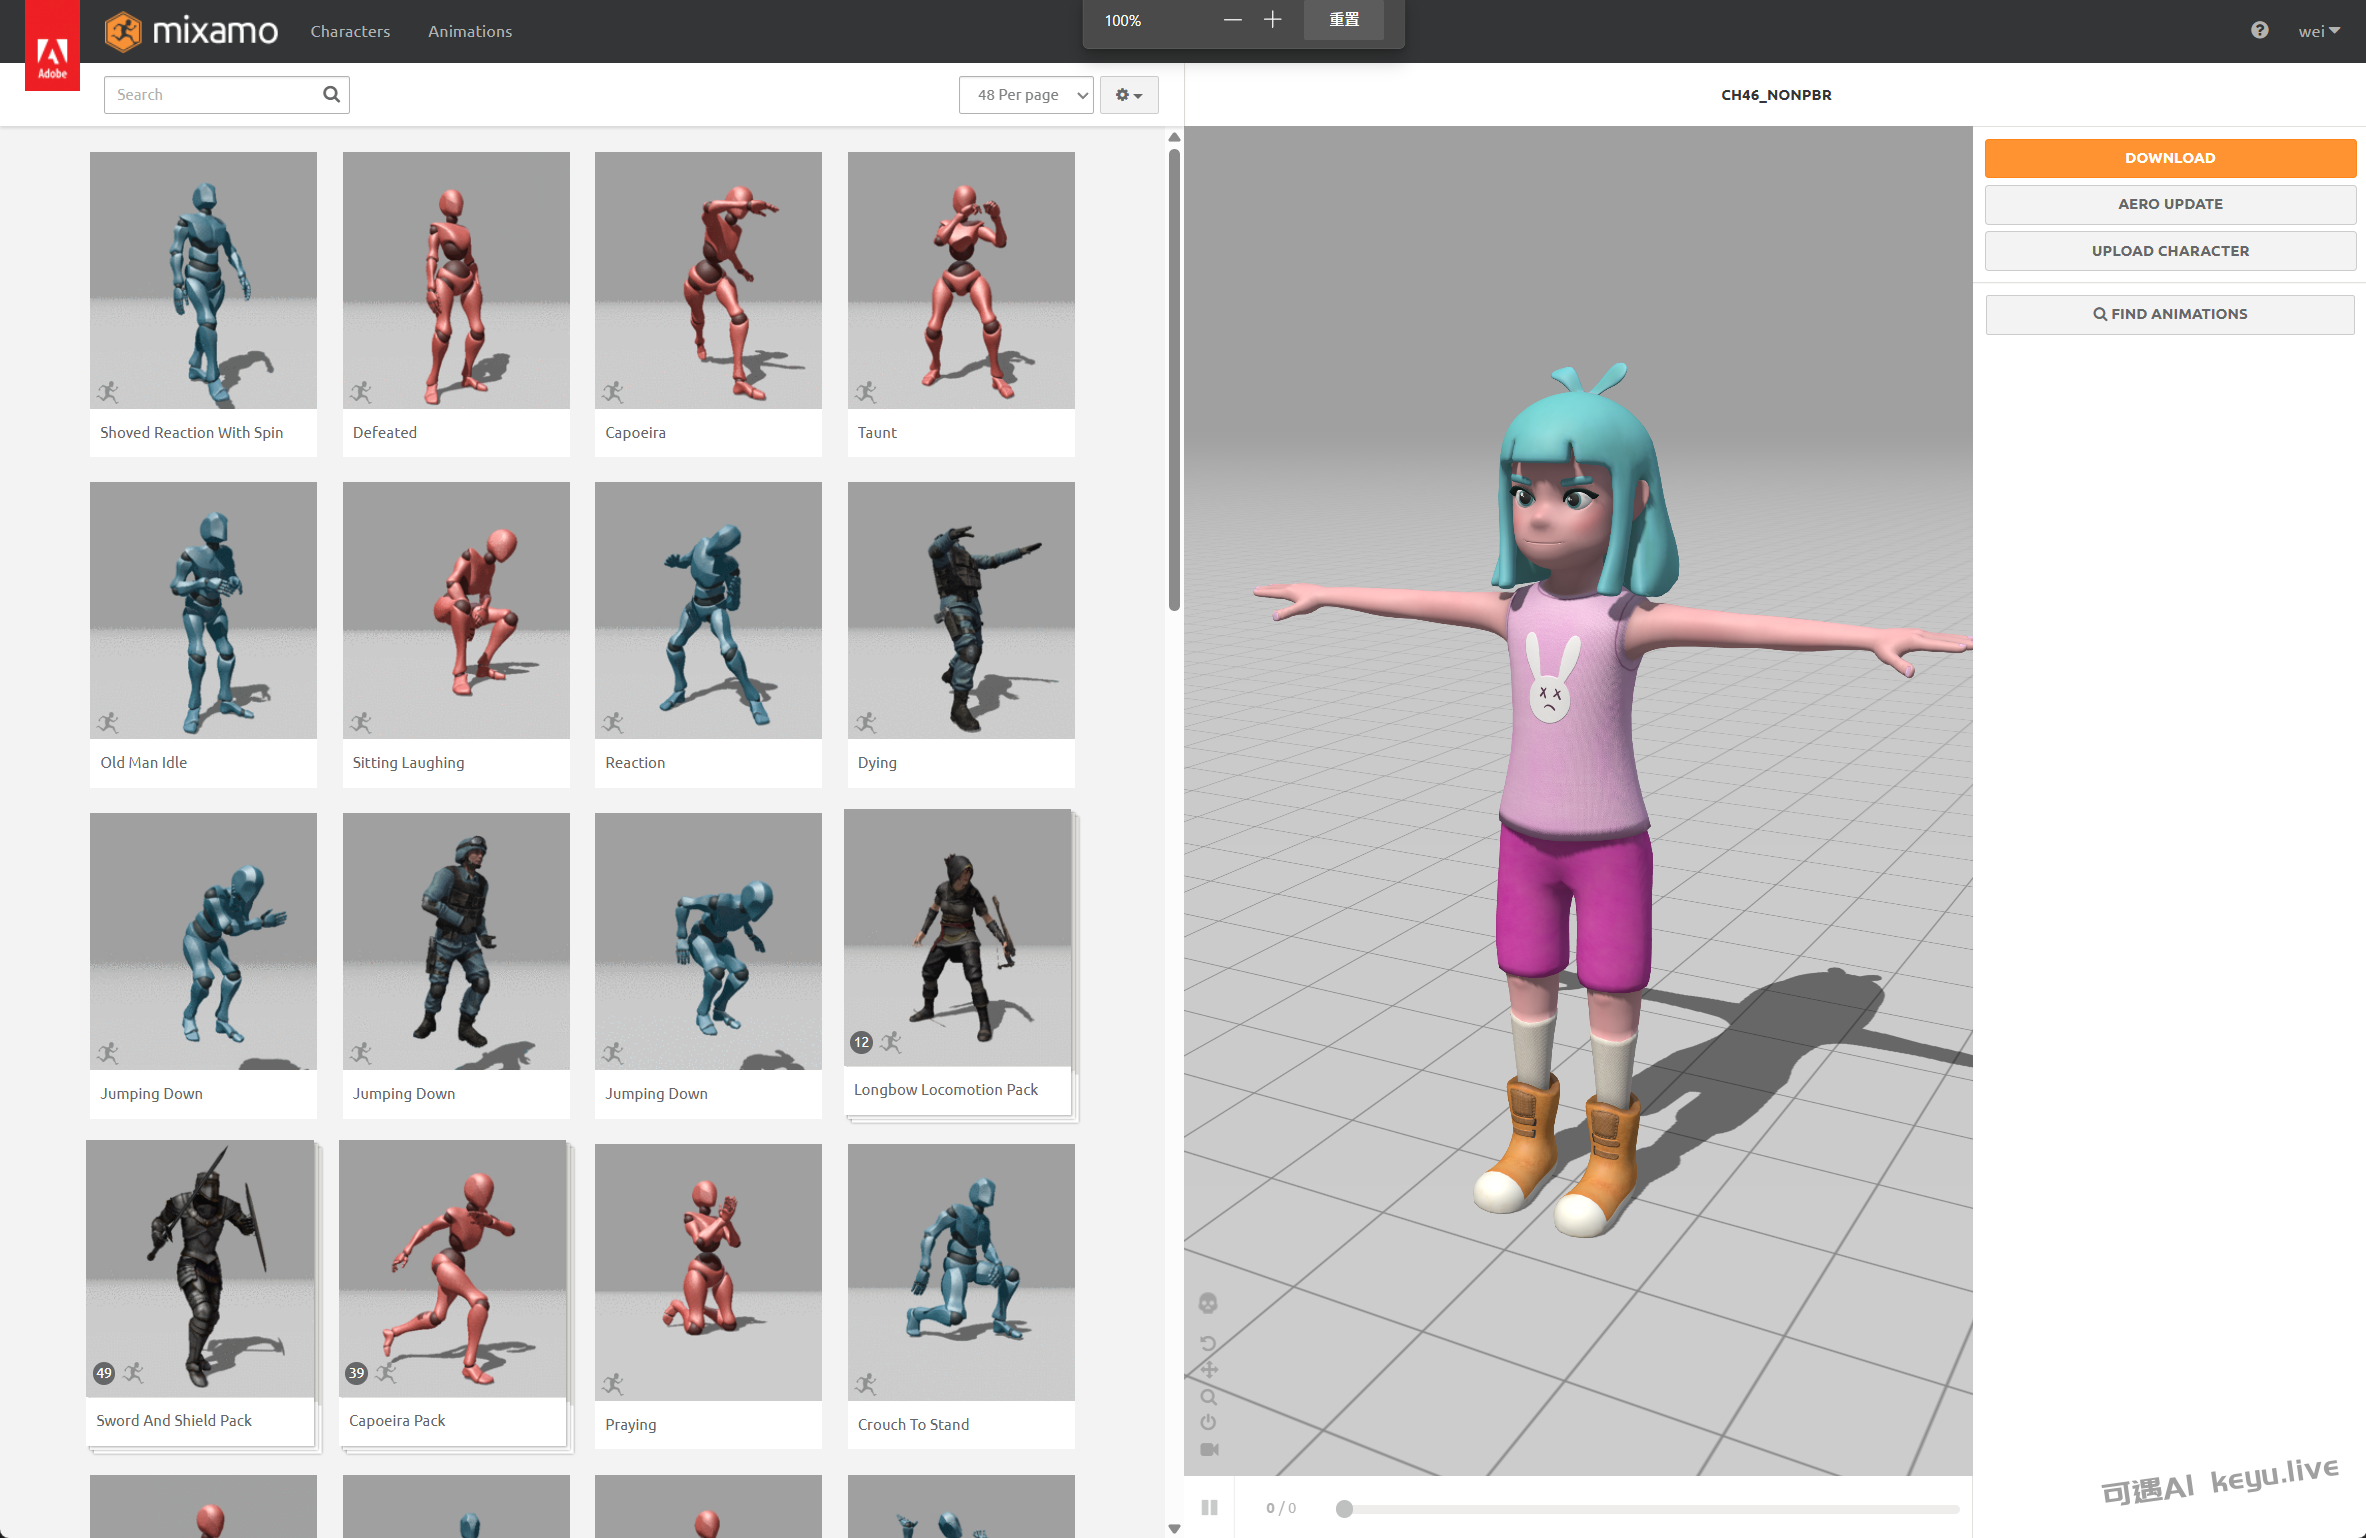Click the zoom magnifier icon in viewport
2366x1538 pixels.
tap(1208, 1397)
